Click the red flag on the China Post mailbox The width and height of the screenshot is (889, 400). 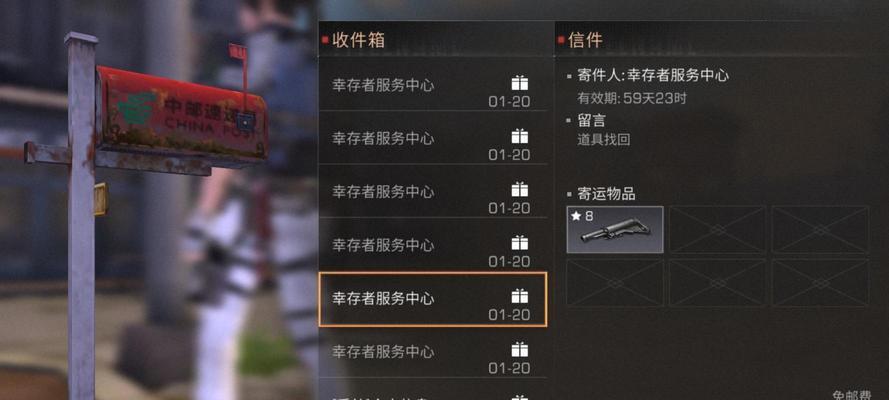click(238, 53)
